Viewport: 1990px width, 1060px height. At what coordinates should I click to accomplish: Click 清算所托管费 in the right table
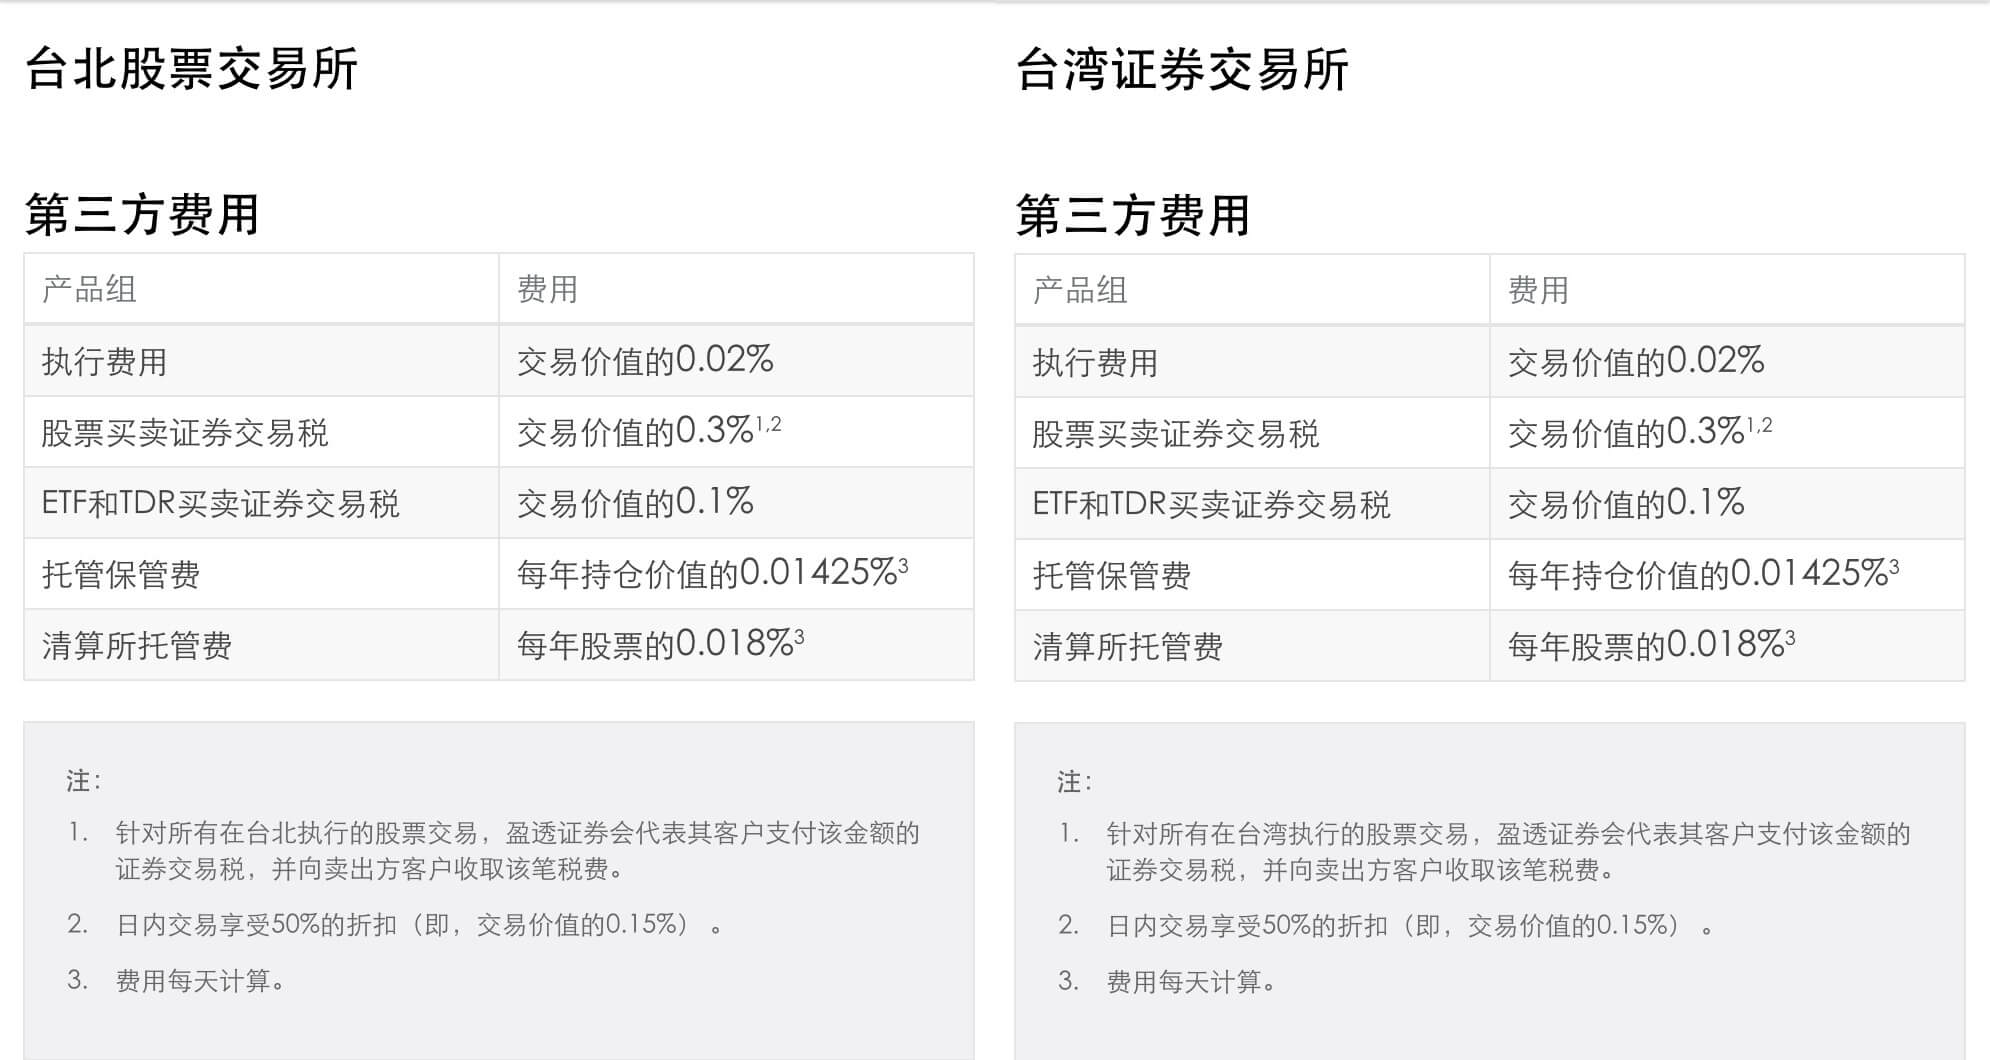click(1127, 647)
